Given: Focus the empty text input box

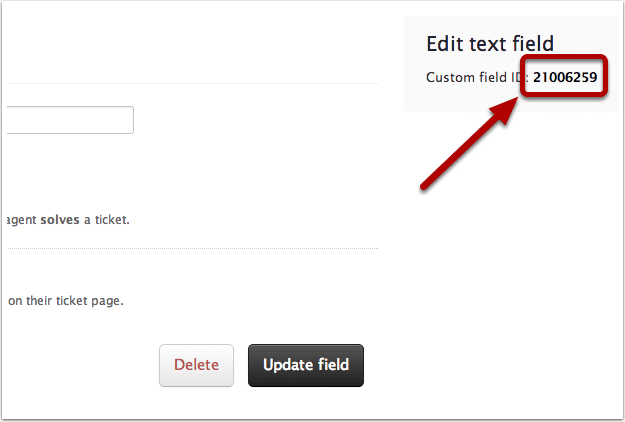Looking at the screenshot, I should click(x=70, y=120).
